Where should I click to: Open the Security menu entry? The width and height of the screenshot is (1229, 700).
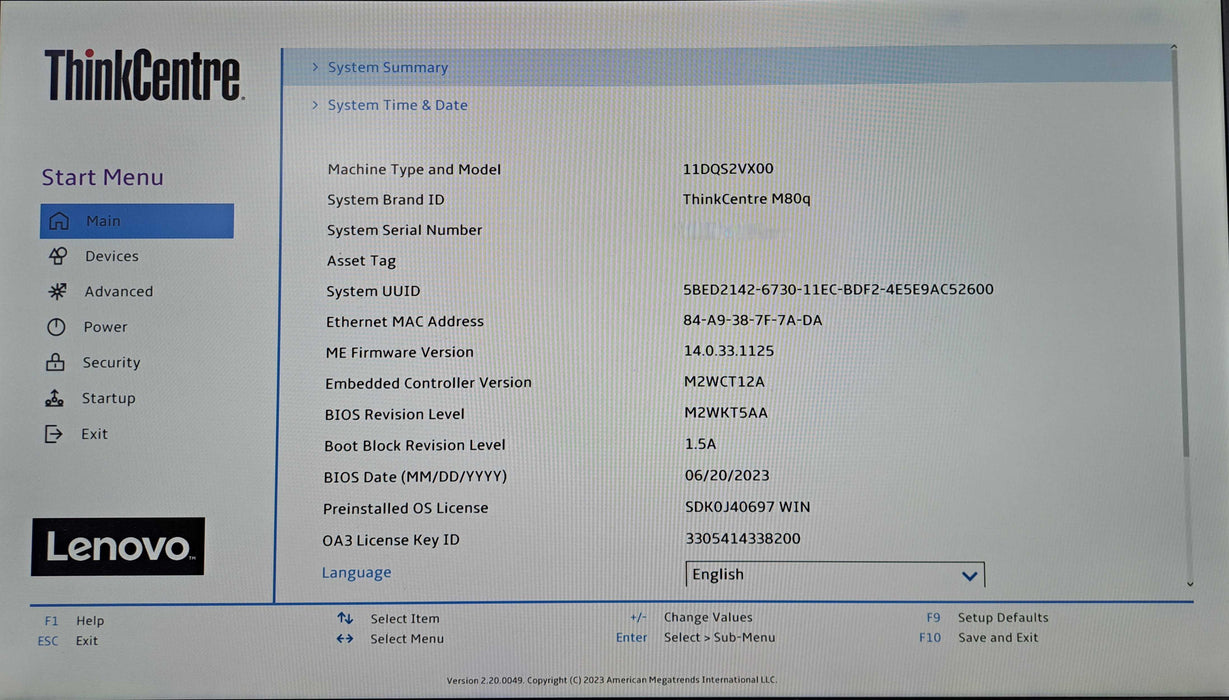(111, 362)
